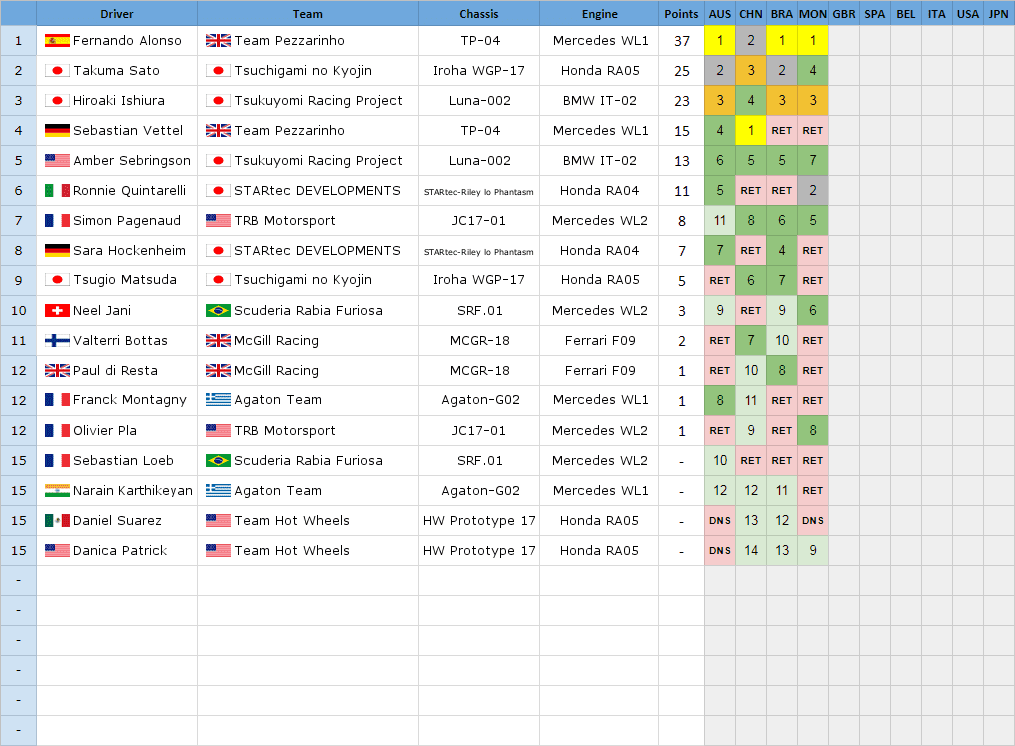The image size is (1015, 746).
Task: Select the UK flag beside Paul di Resta
Action: tap(57, 370)
